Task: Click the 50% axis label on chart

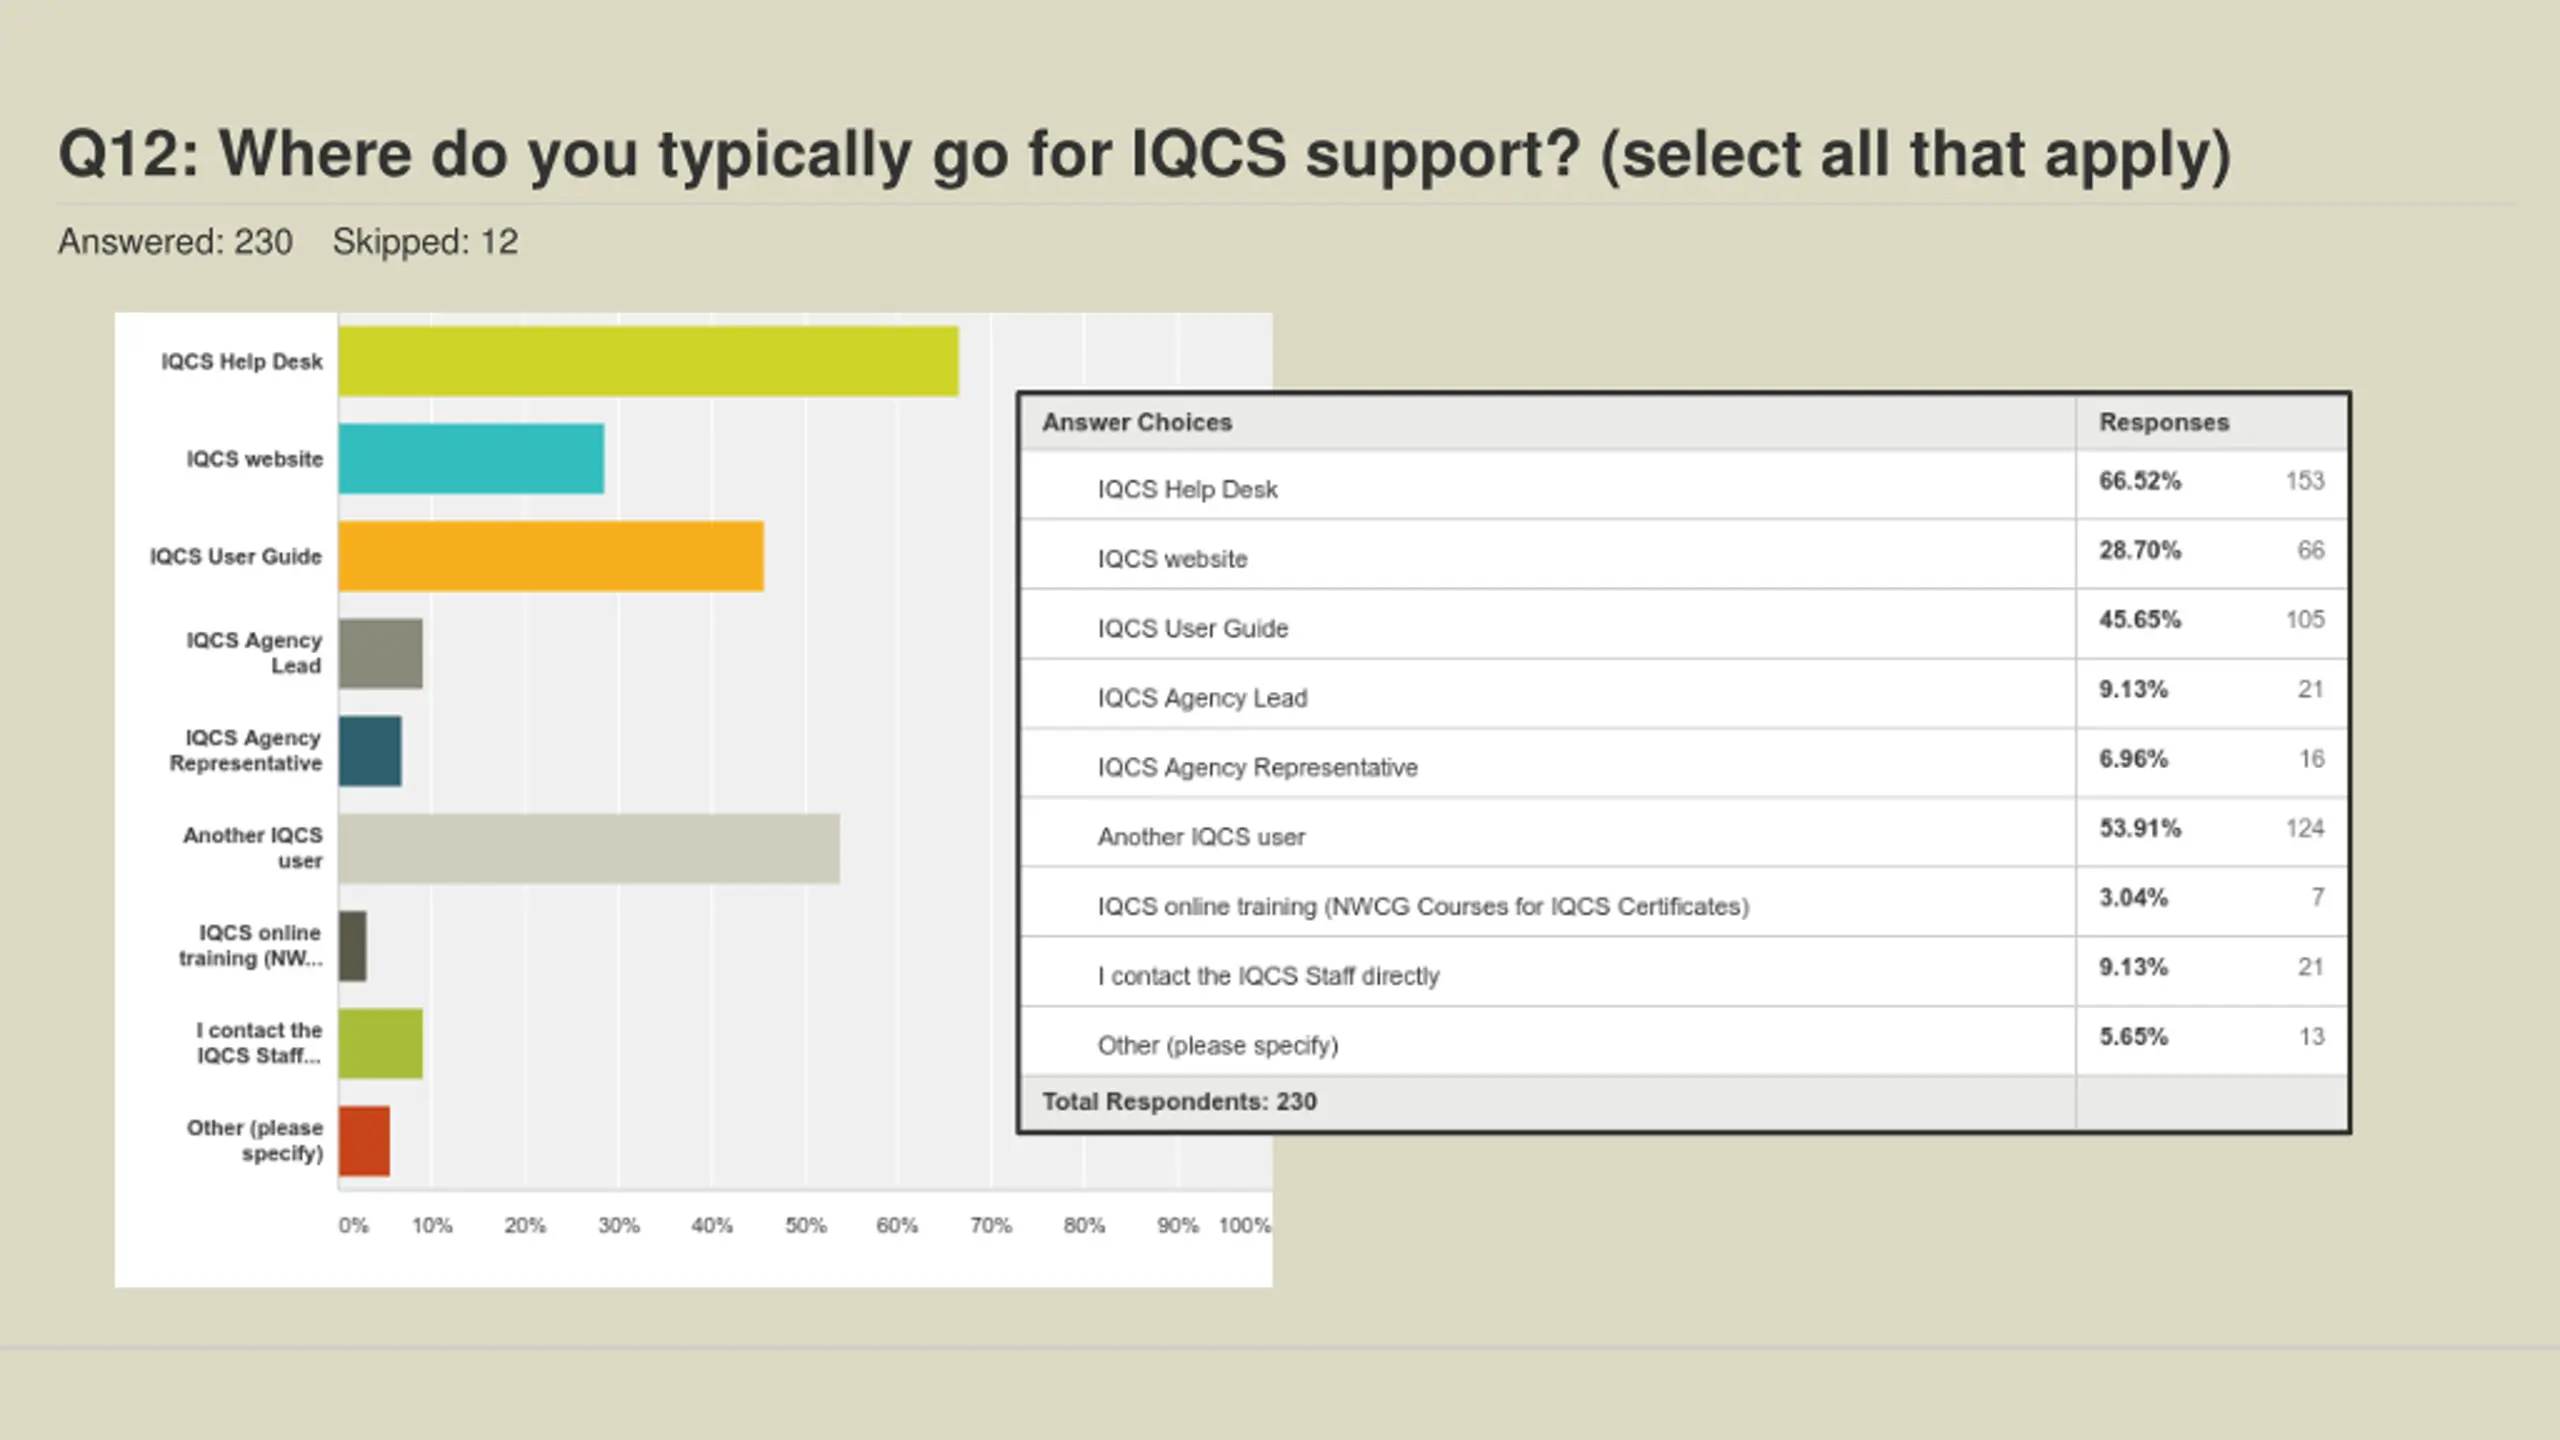Action: tap(805, 1225)
